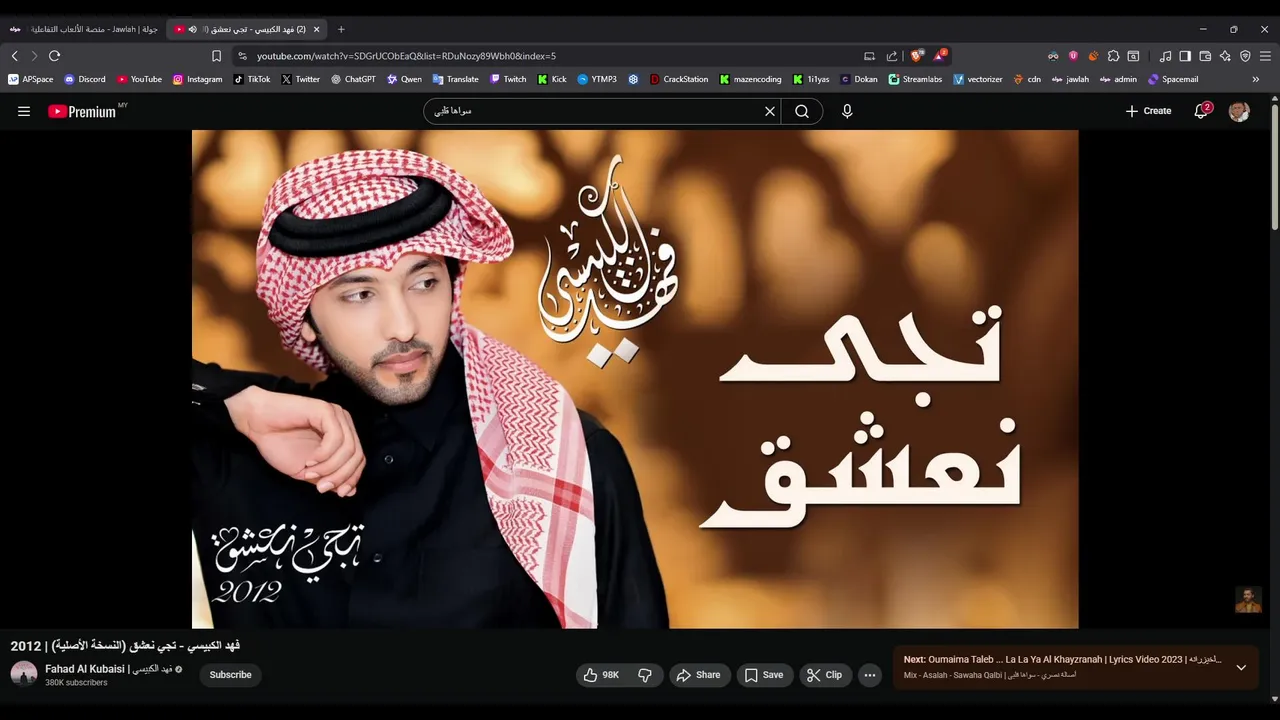This screenshot has height=720, width=1280.
Task: Open the small channel watermark on video corner
Action: 1248,600
